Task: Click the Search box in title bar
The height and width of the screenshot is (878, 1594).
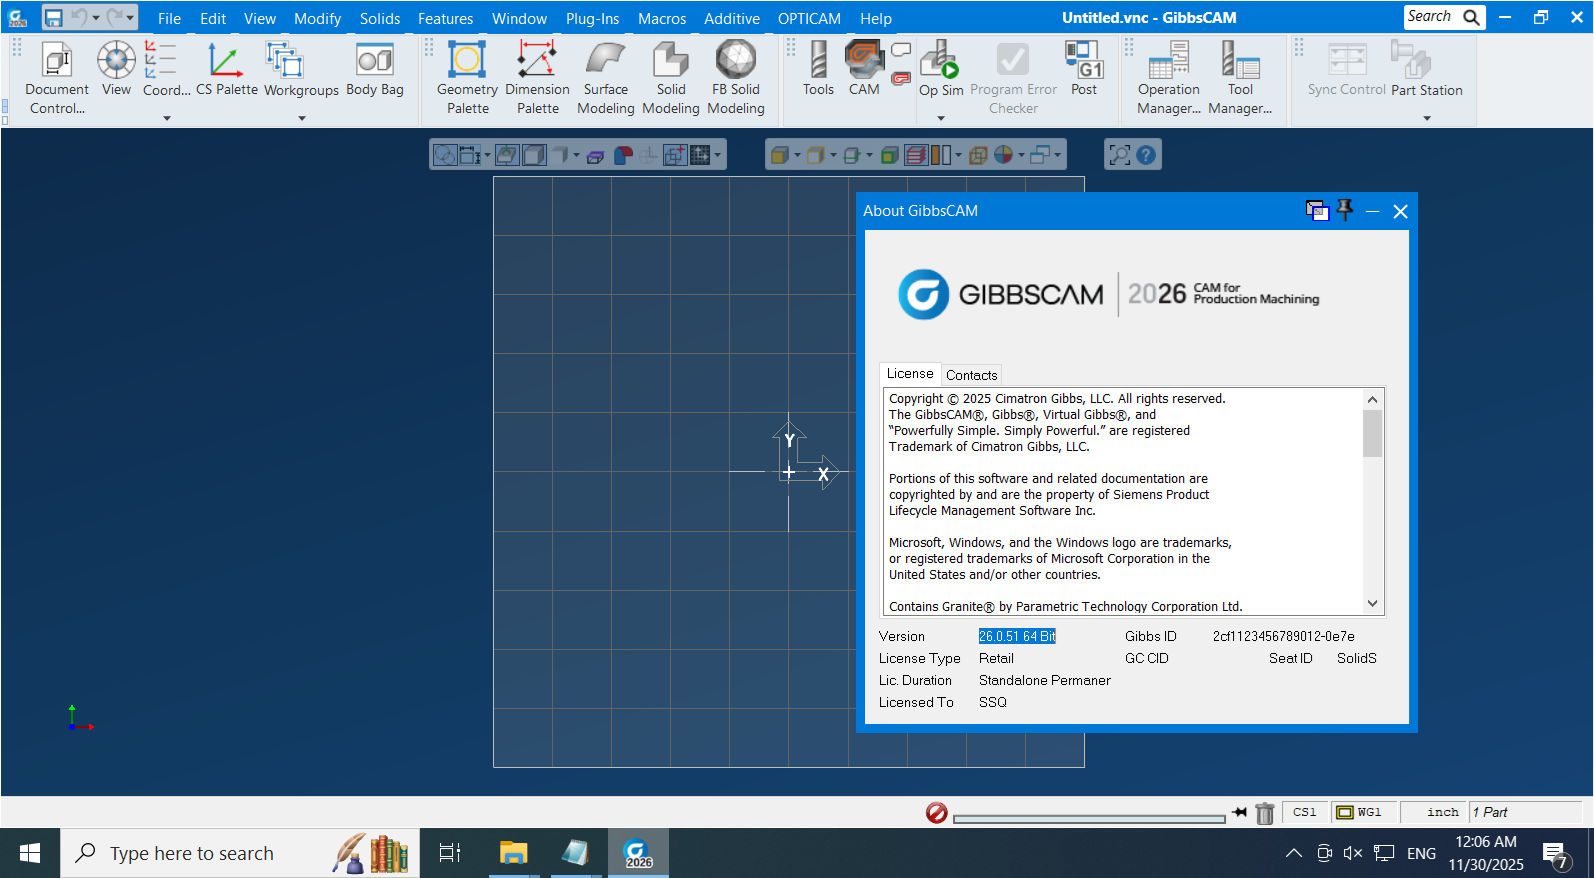Action: click(x=1444, y=17)
